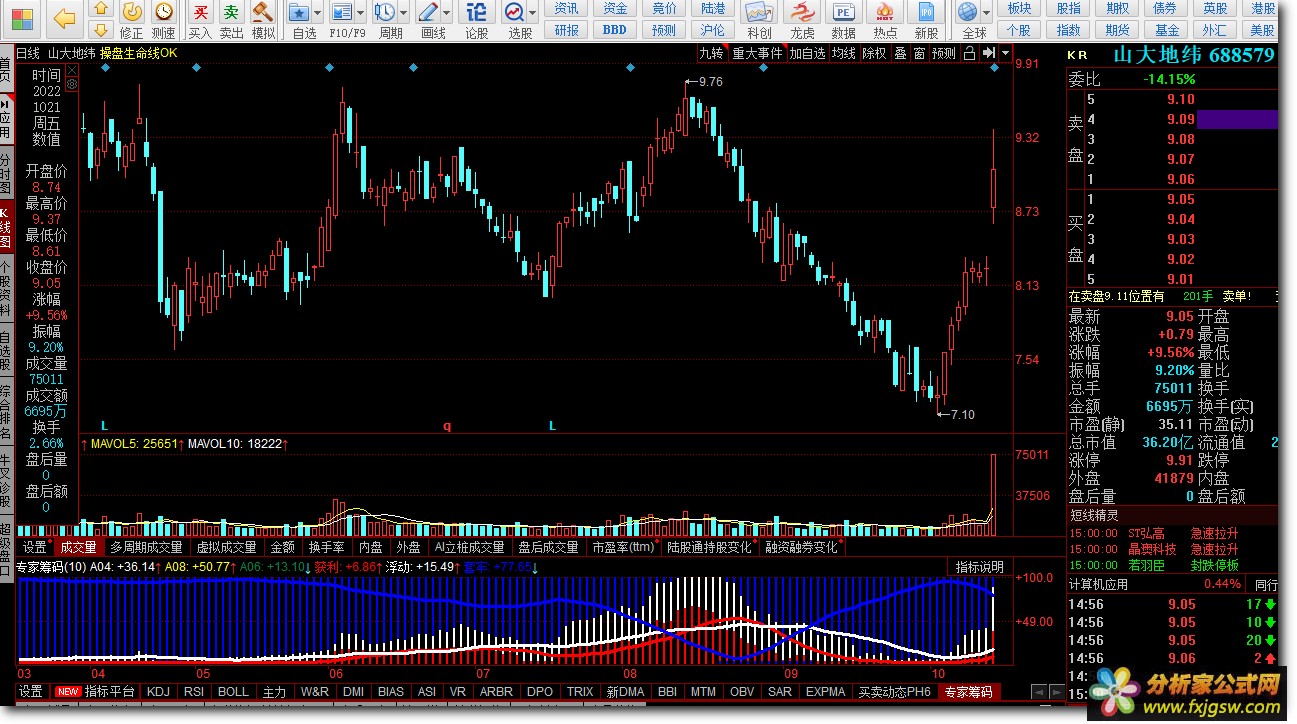Viewport: 1297px width, 724px height.
Task: Click the 选股 stock screener icon
Action: 515,13
